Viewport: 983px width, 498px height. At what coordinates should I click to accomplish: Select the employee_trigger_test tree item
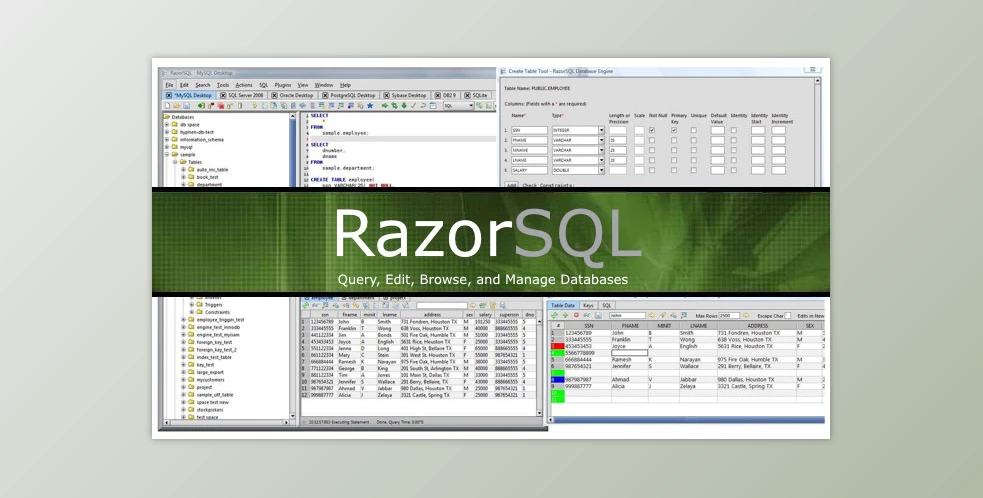220,320
